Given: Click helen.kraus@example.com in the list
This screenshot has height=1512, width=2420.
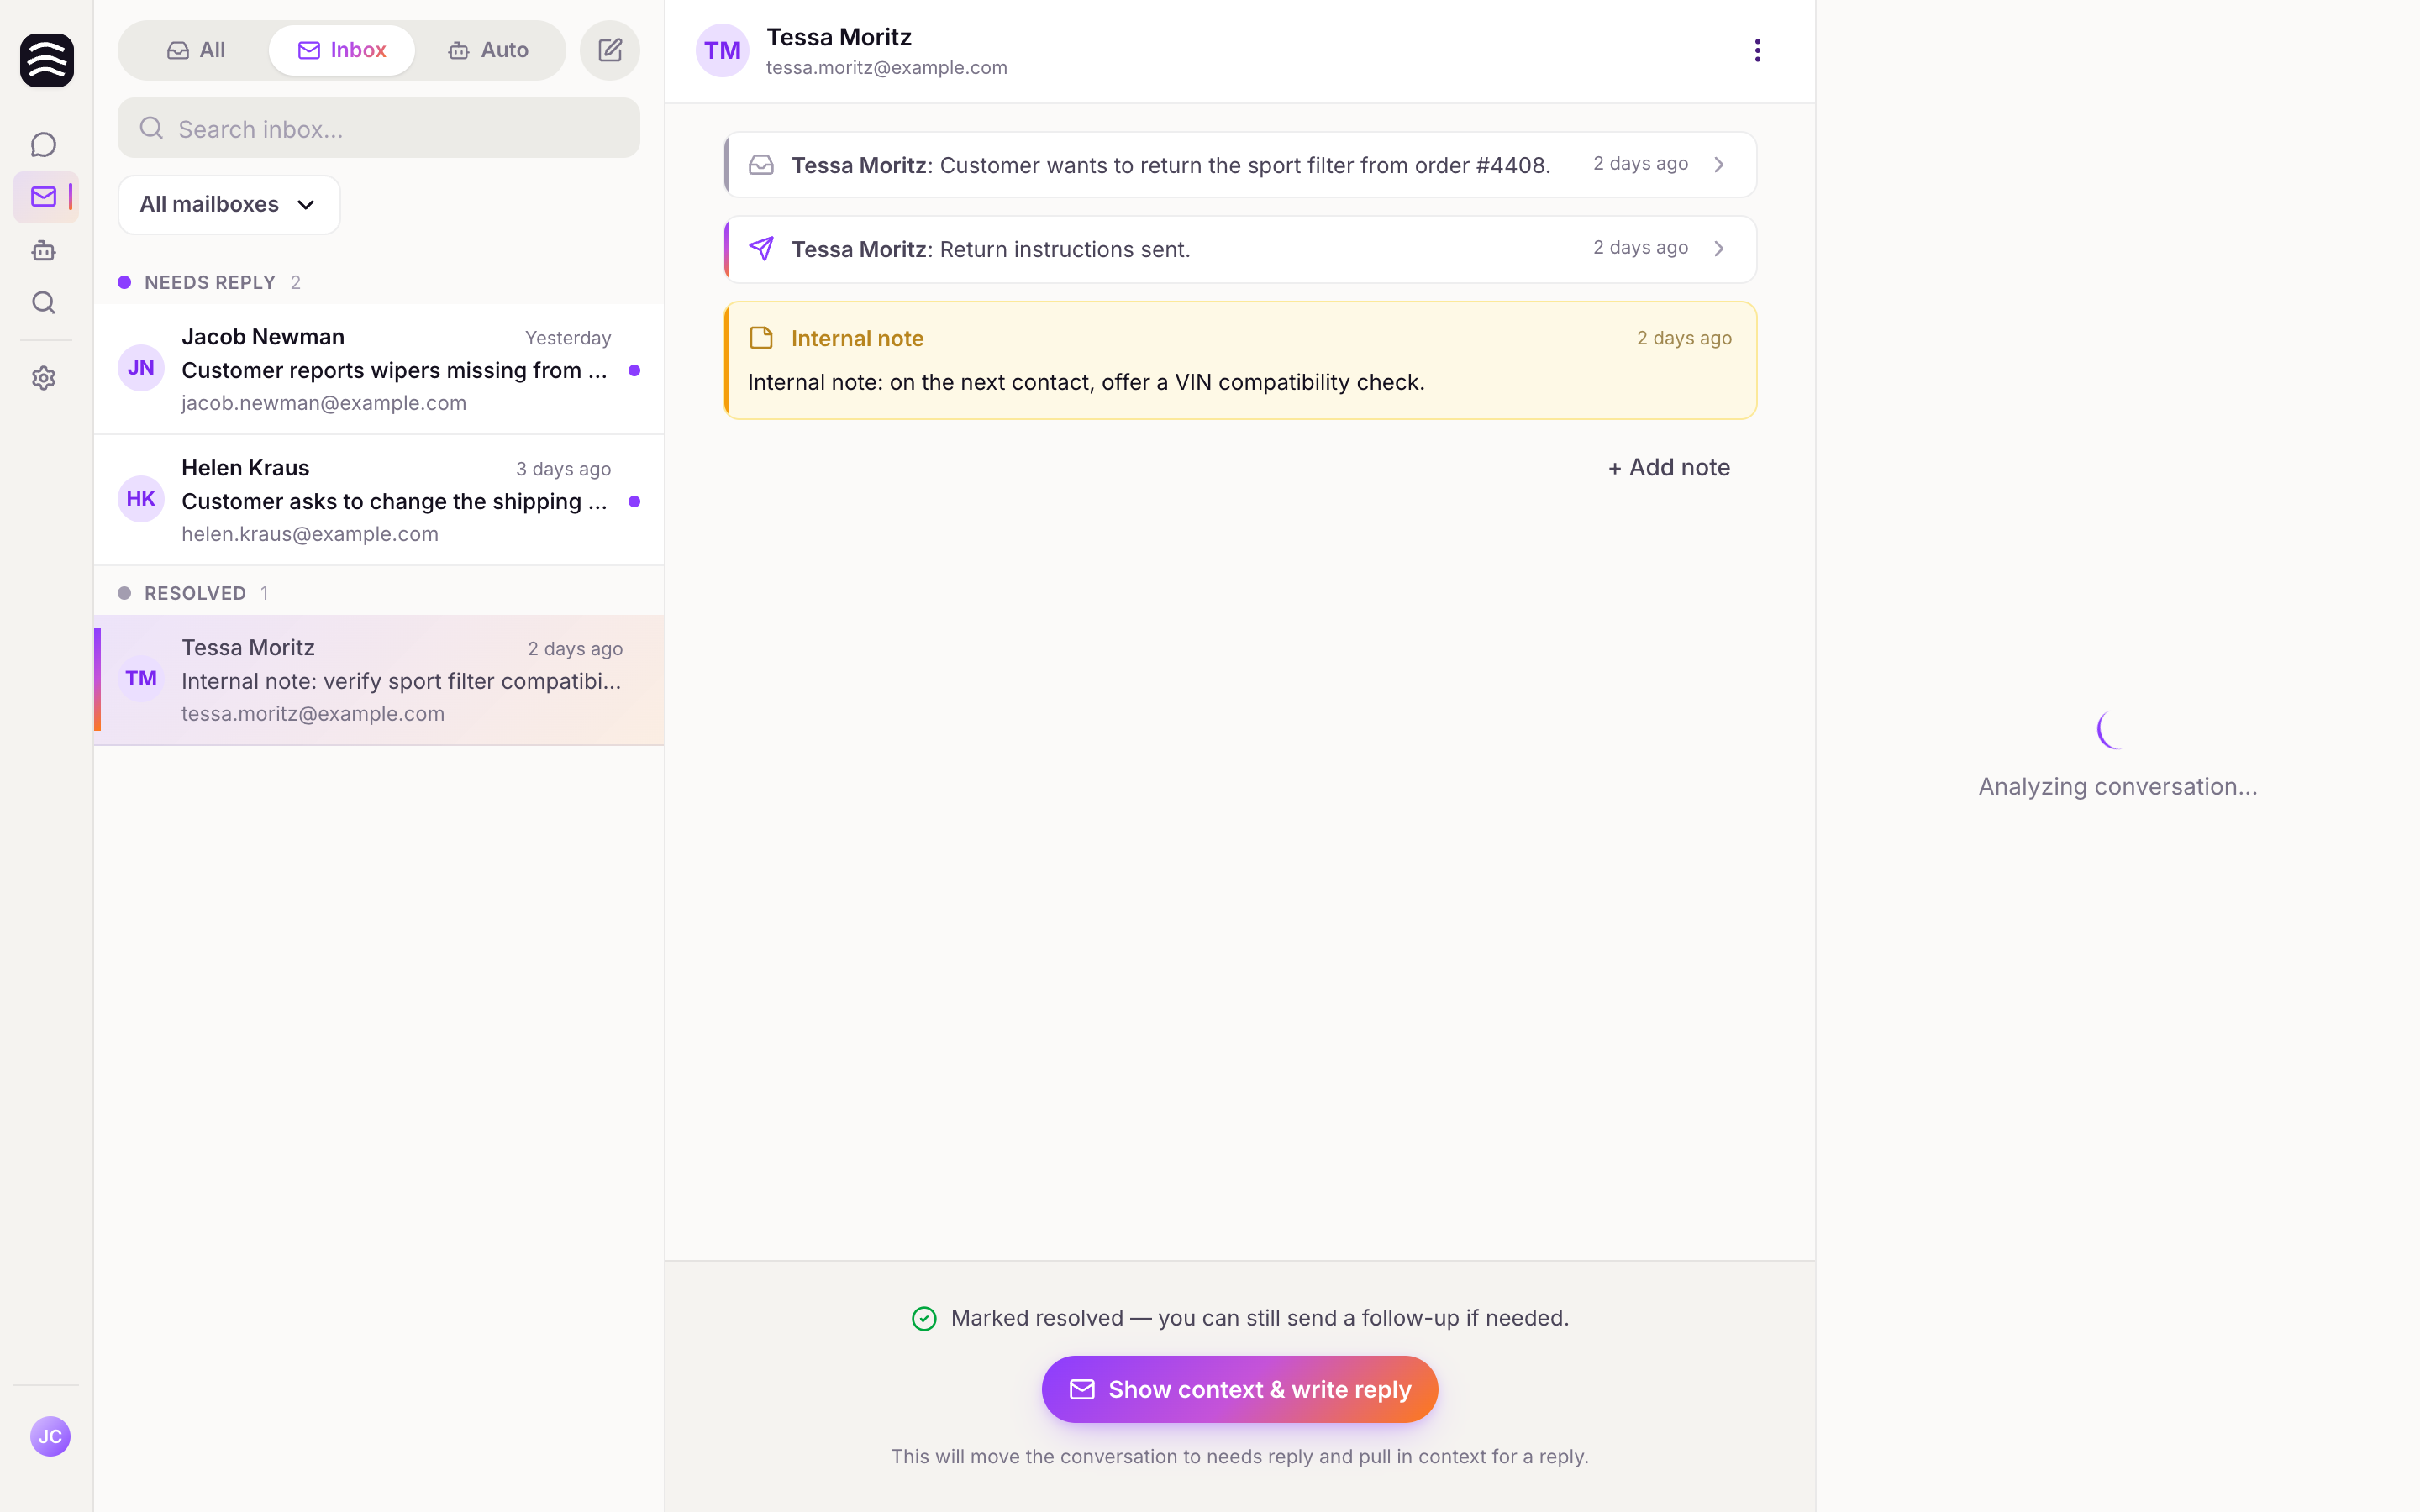Looking at the screenshot, I should 310,534.
